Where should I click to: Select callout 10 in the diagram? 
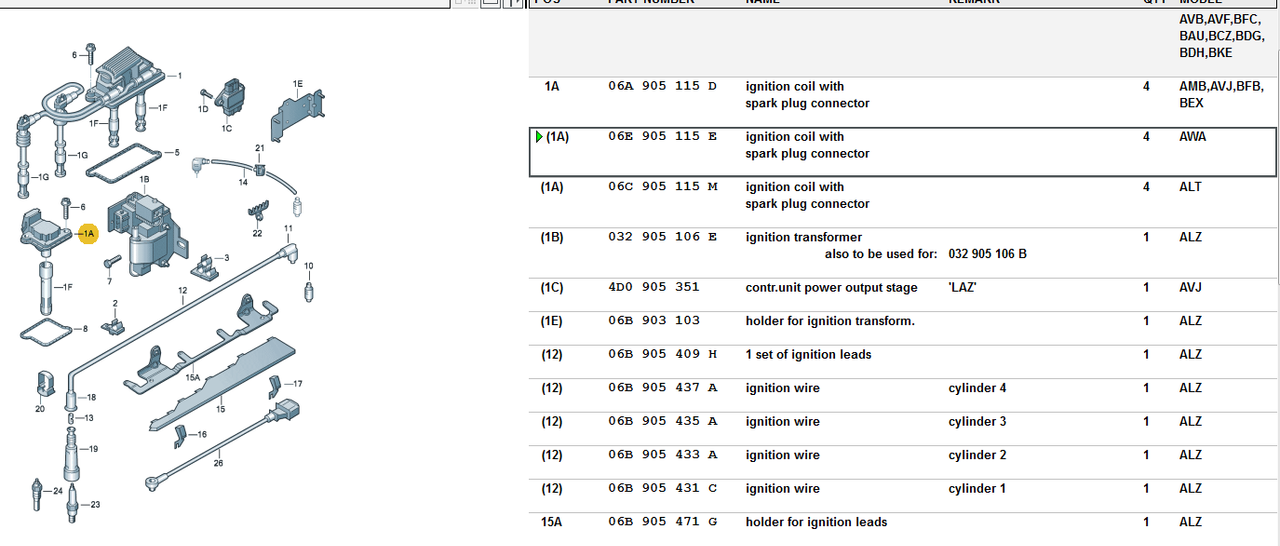pyautogui.click(x=309, y=266)
